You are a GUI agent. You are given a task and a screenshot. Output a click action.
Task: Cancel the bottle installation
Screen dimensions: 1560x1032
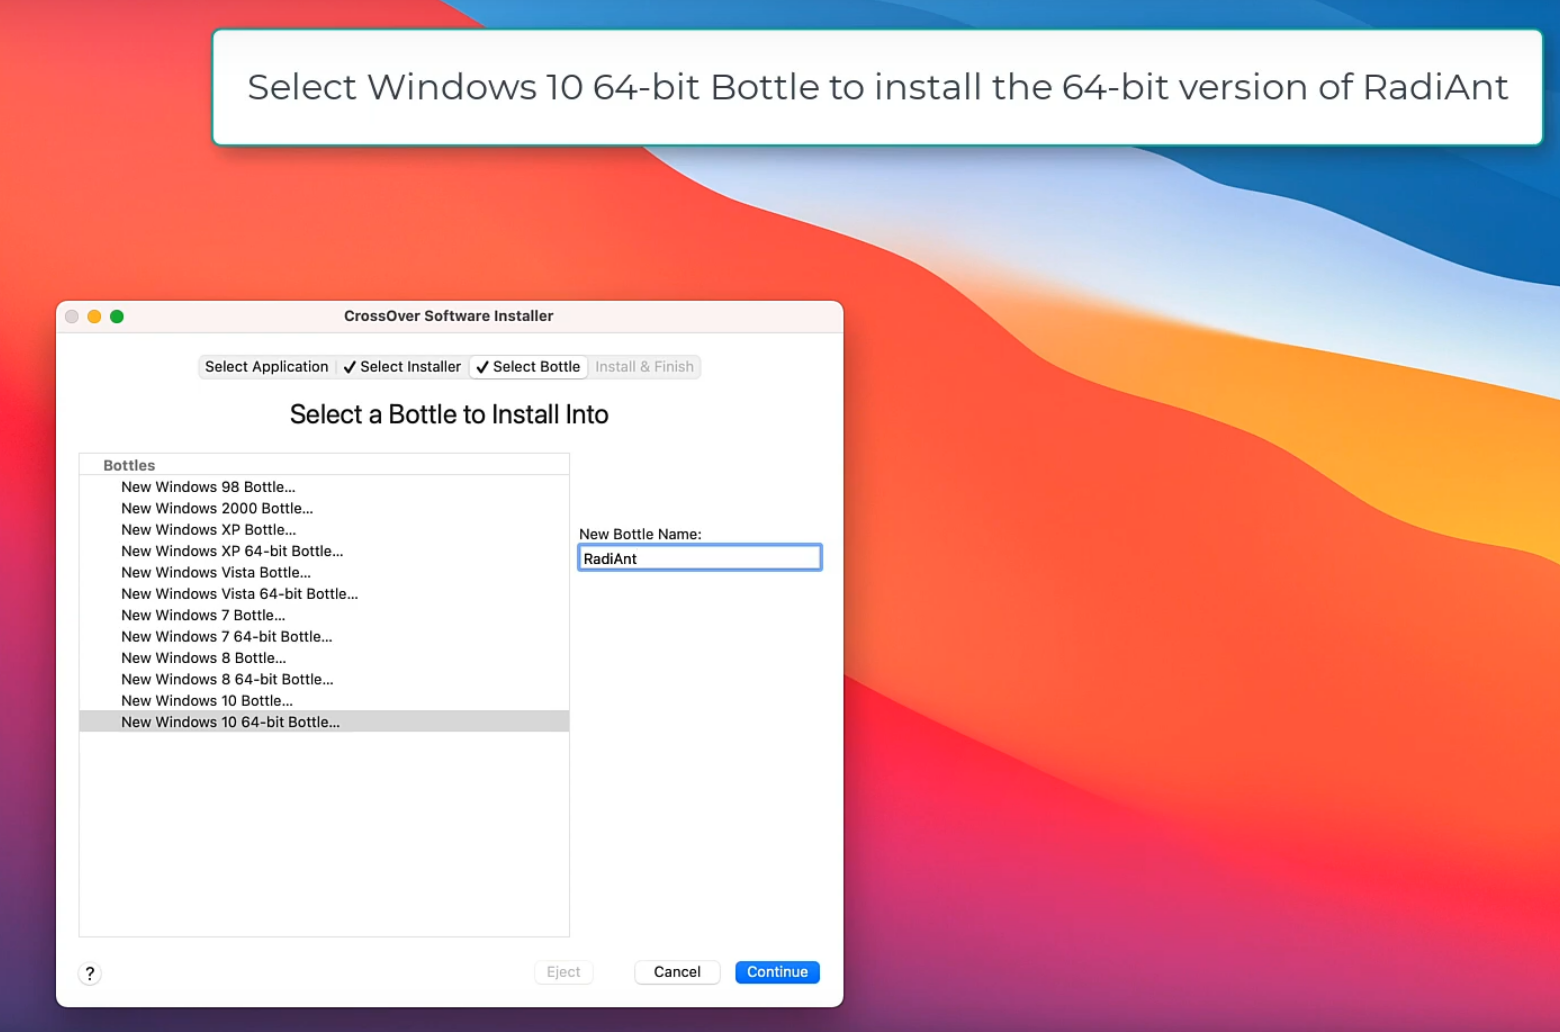pos(677,972)
